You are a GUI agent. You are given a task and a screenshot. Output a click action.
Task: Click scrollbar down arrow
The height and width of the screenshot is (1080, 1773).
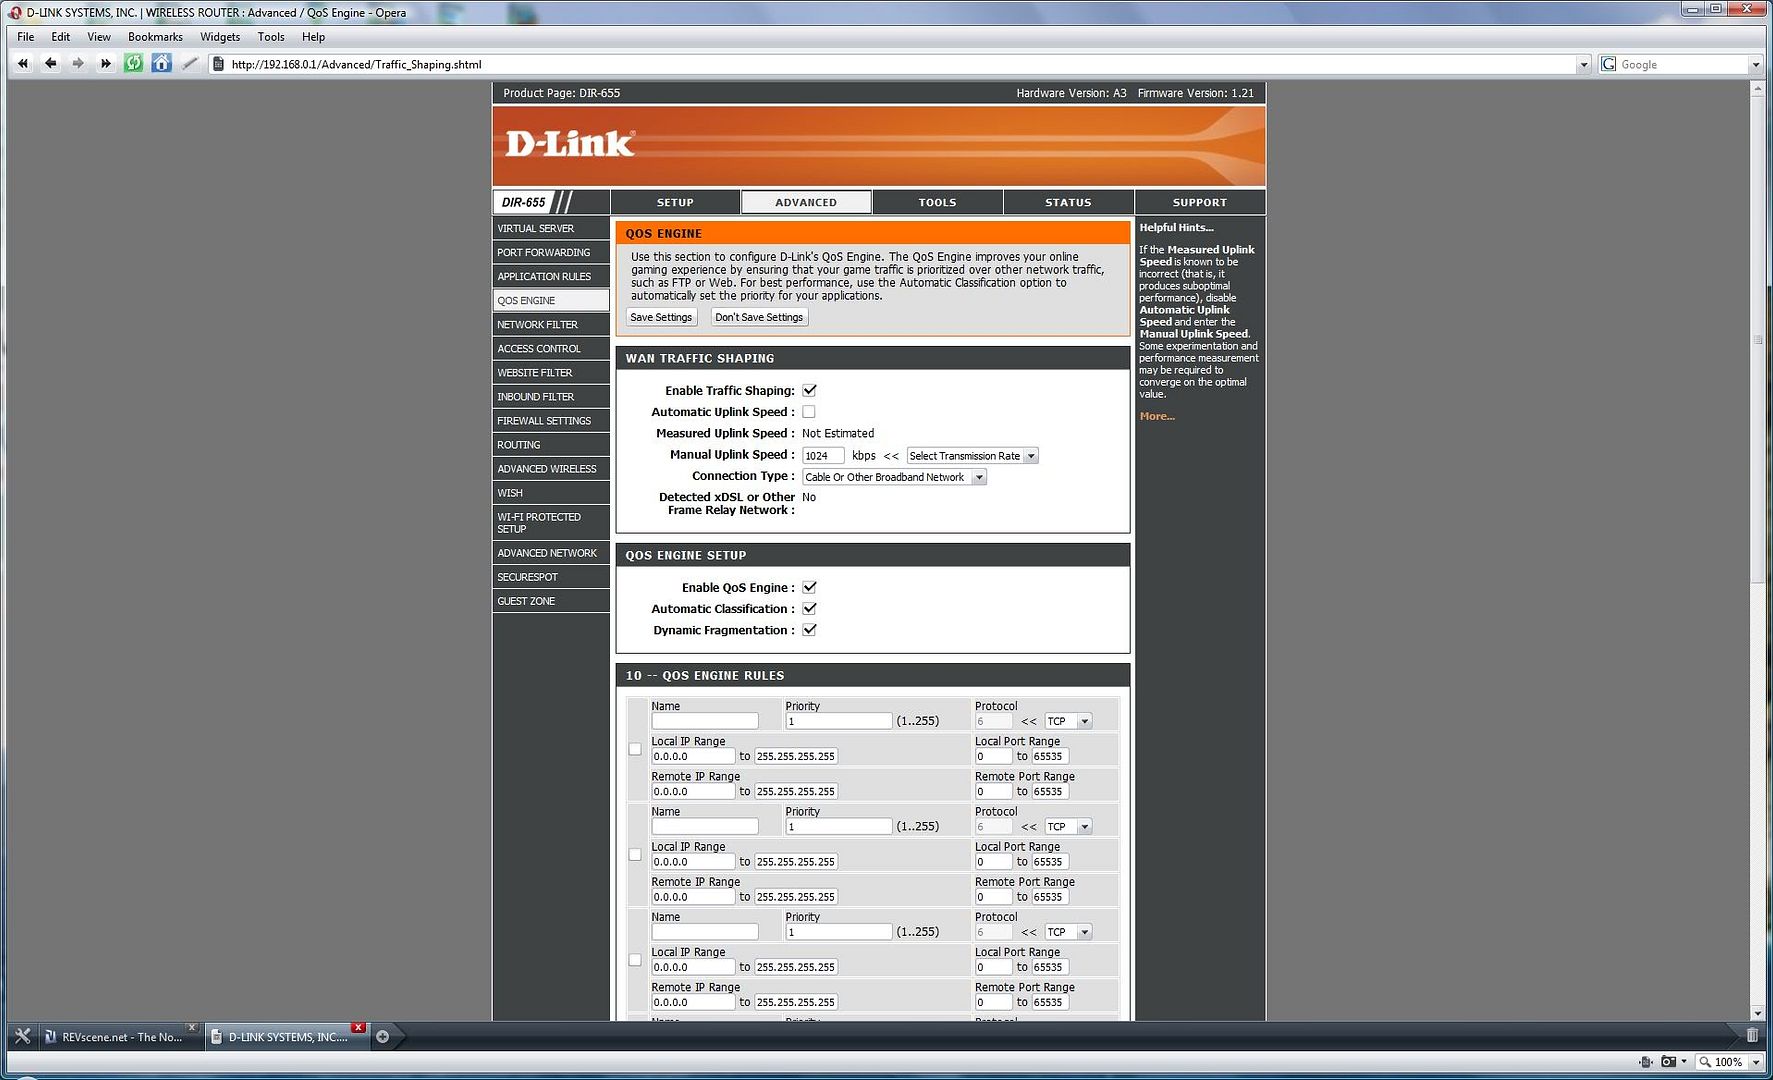tap(1757, 1013)
